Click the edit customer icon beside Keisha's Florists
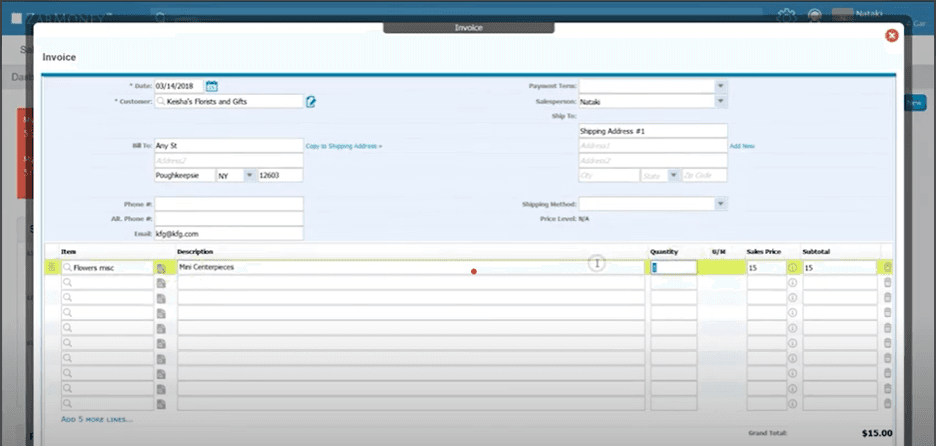This screenshot has width=936, height=446. pyautogui.click(x=311, y=101)
